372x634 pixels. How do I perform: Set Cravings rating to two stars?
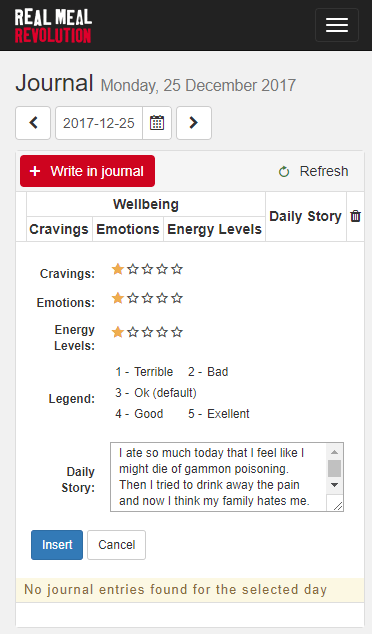click(133, 269)
